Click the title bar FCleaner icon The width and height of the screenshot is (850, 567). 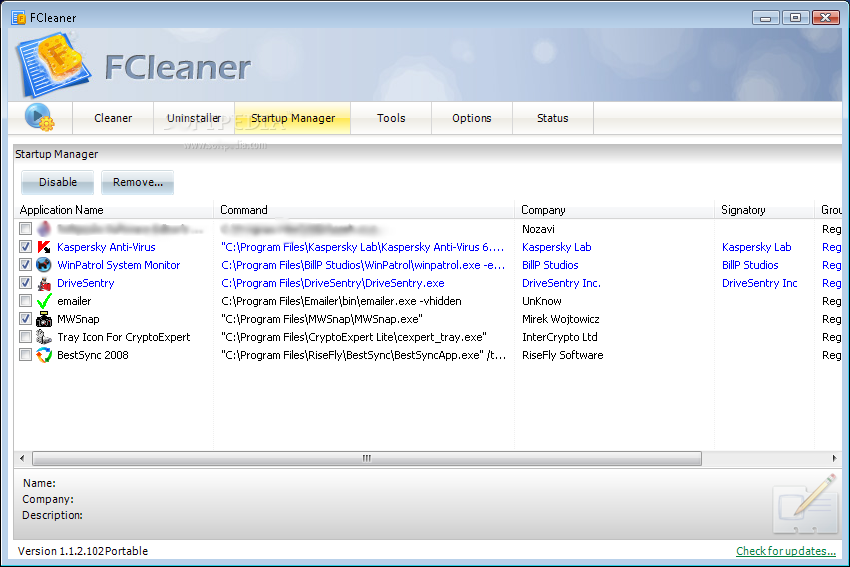[18, 17]
